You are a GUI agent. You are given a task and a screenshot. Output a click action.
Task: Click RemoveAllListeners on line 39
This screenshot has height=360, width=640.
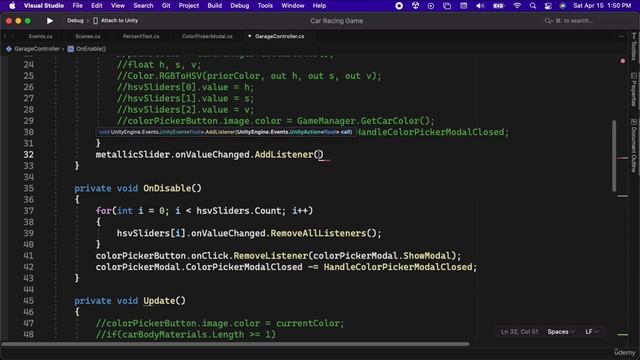tap(318, 233)
